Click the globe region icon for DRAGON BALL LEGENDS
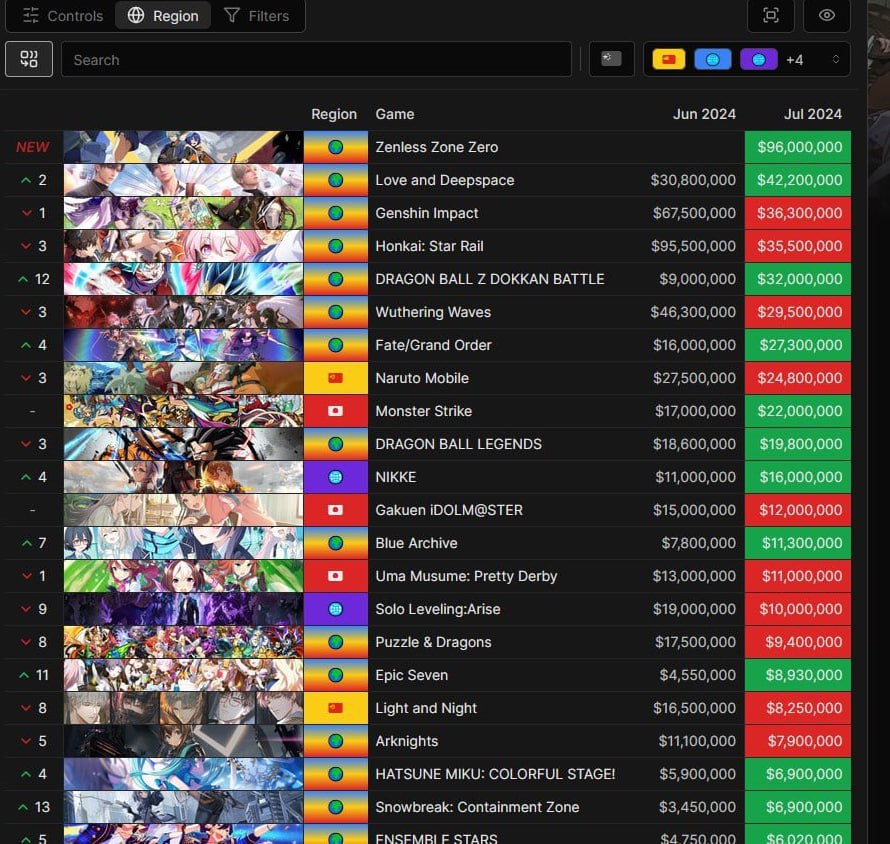Image resolution: width=890 pixels, height=844 pixels. click(x=335, y=444)
